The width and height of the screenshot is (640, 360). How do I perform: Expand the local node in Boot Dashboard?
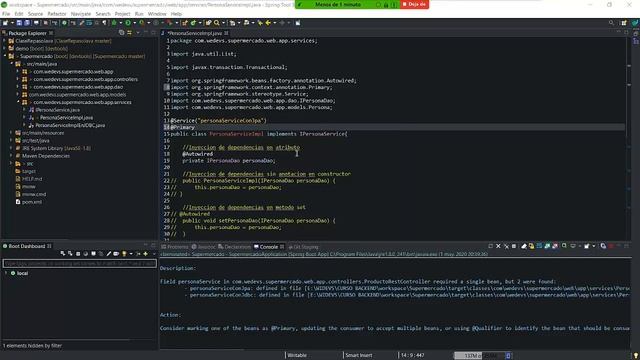click(6, 273)
